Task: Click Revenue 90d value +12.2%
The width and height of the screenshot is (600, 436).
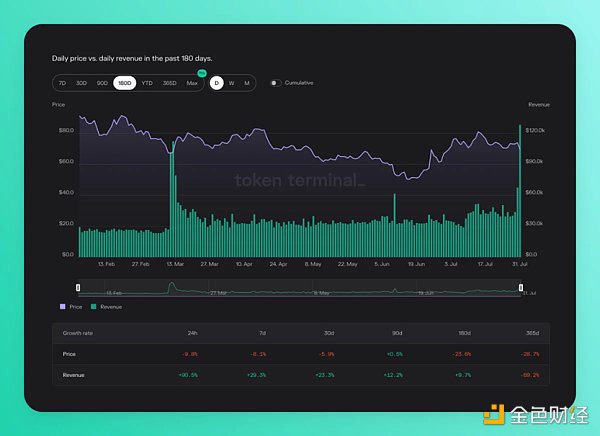Action: point(393,375)
